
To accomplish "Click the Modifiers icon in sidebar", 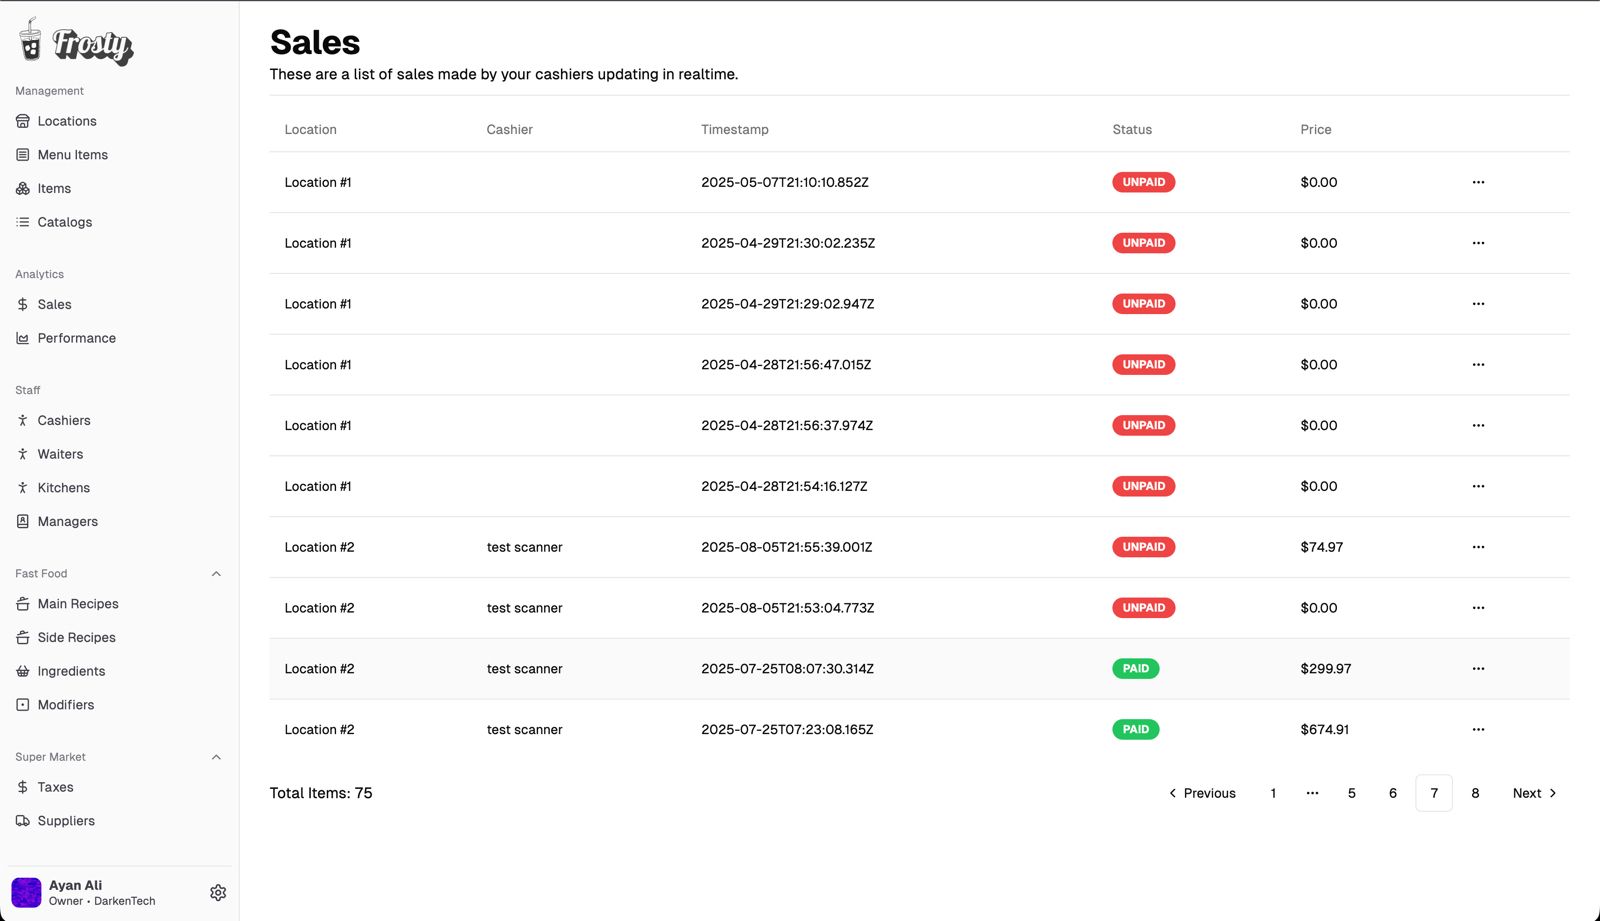I will pyautogui.click(x=23, y=705).
